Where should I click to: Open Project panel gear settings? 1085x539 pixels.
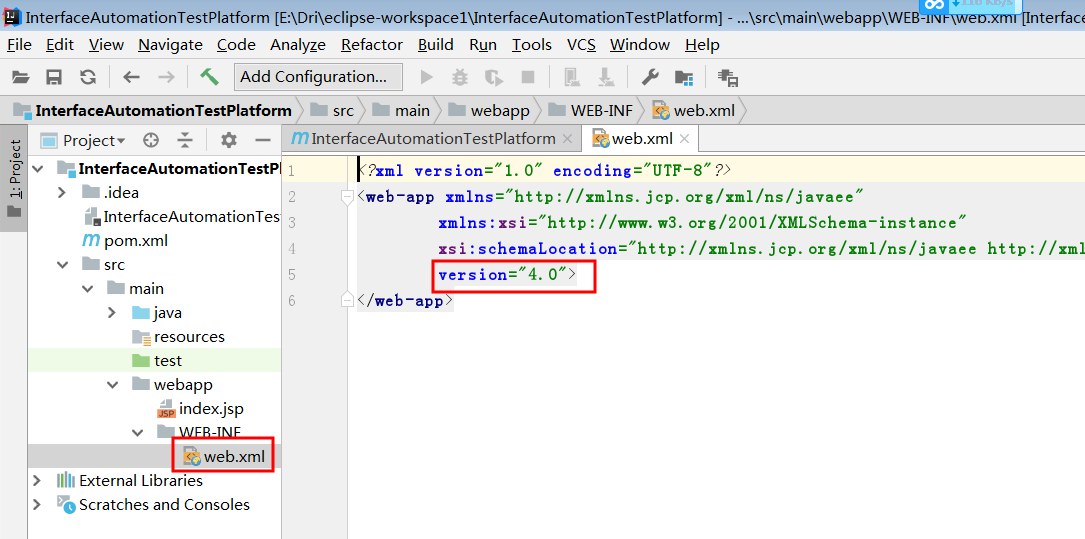coord(228,140)
